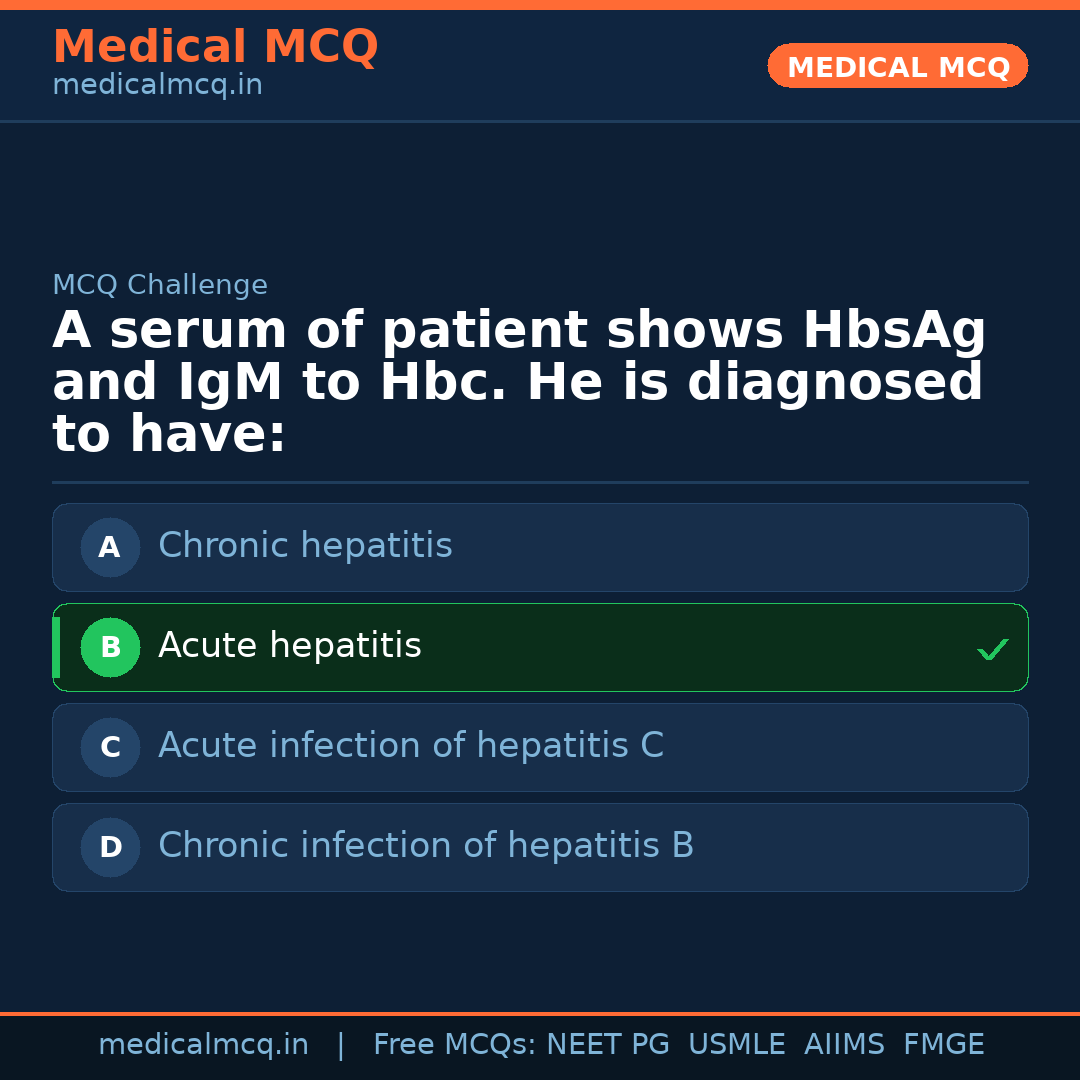Select 'FMGE' in the footer
Image resolution: width=1080 pixels, height=1080 pixels.
click(943, 1045)
